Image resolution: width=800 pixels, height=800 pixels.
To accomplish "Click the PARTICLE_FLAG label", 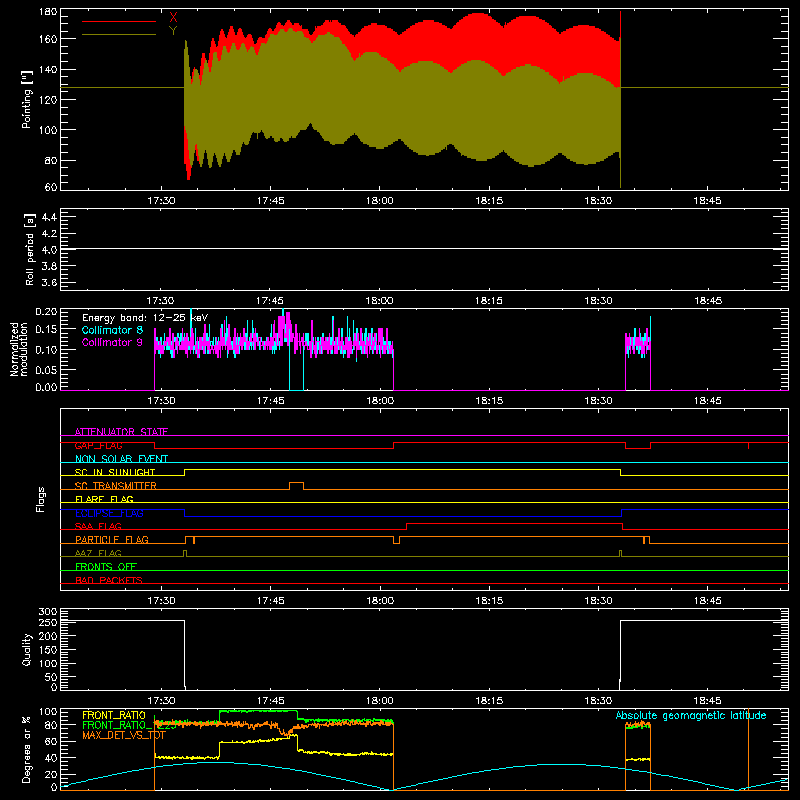I will (112, 540).
